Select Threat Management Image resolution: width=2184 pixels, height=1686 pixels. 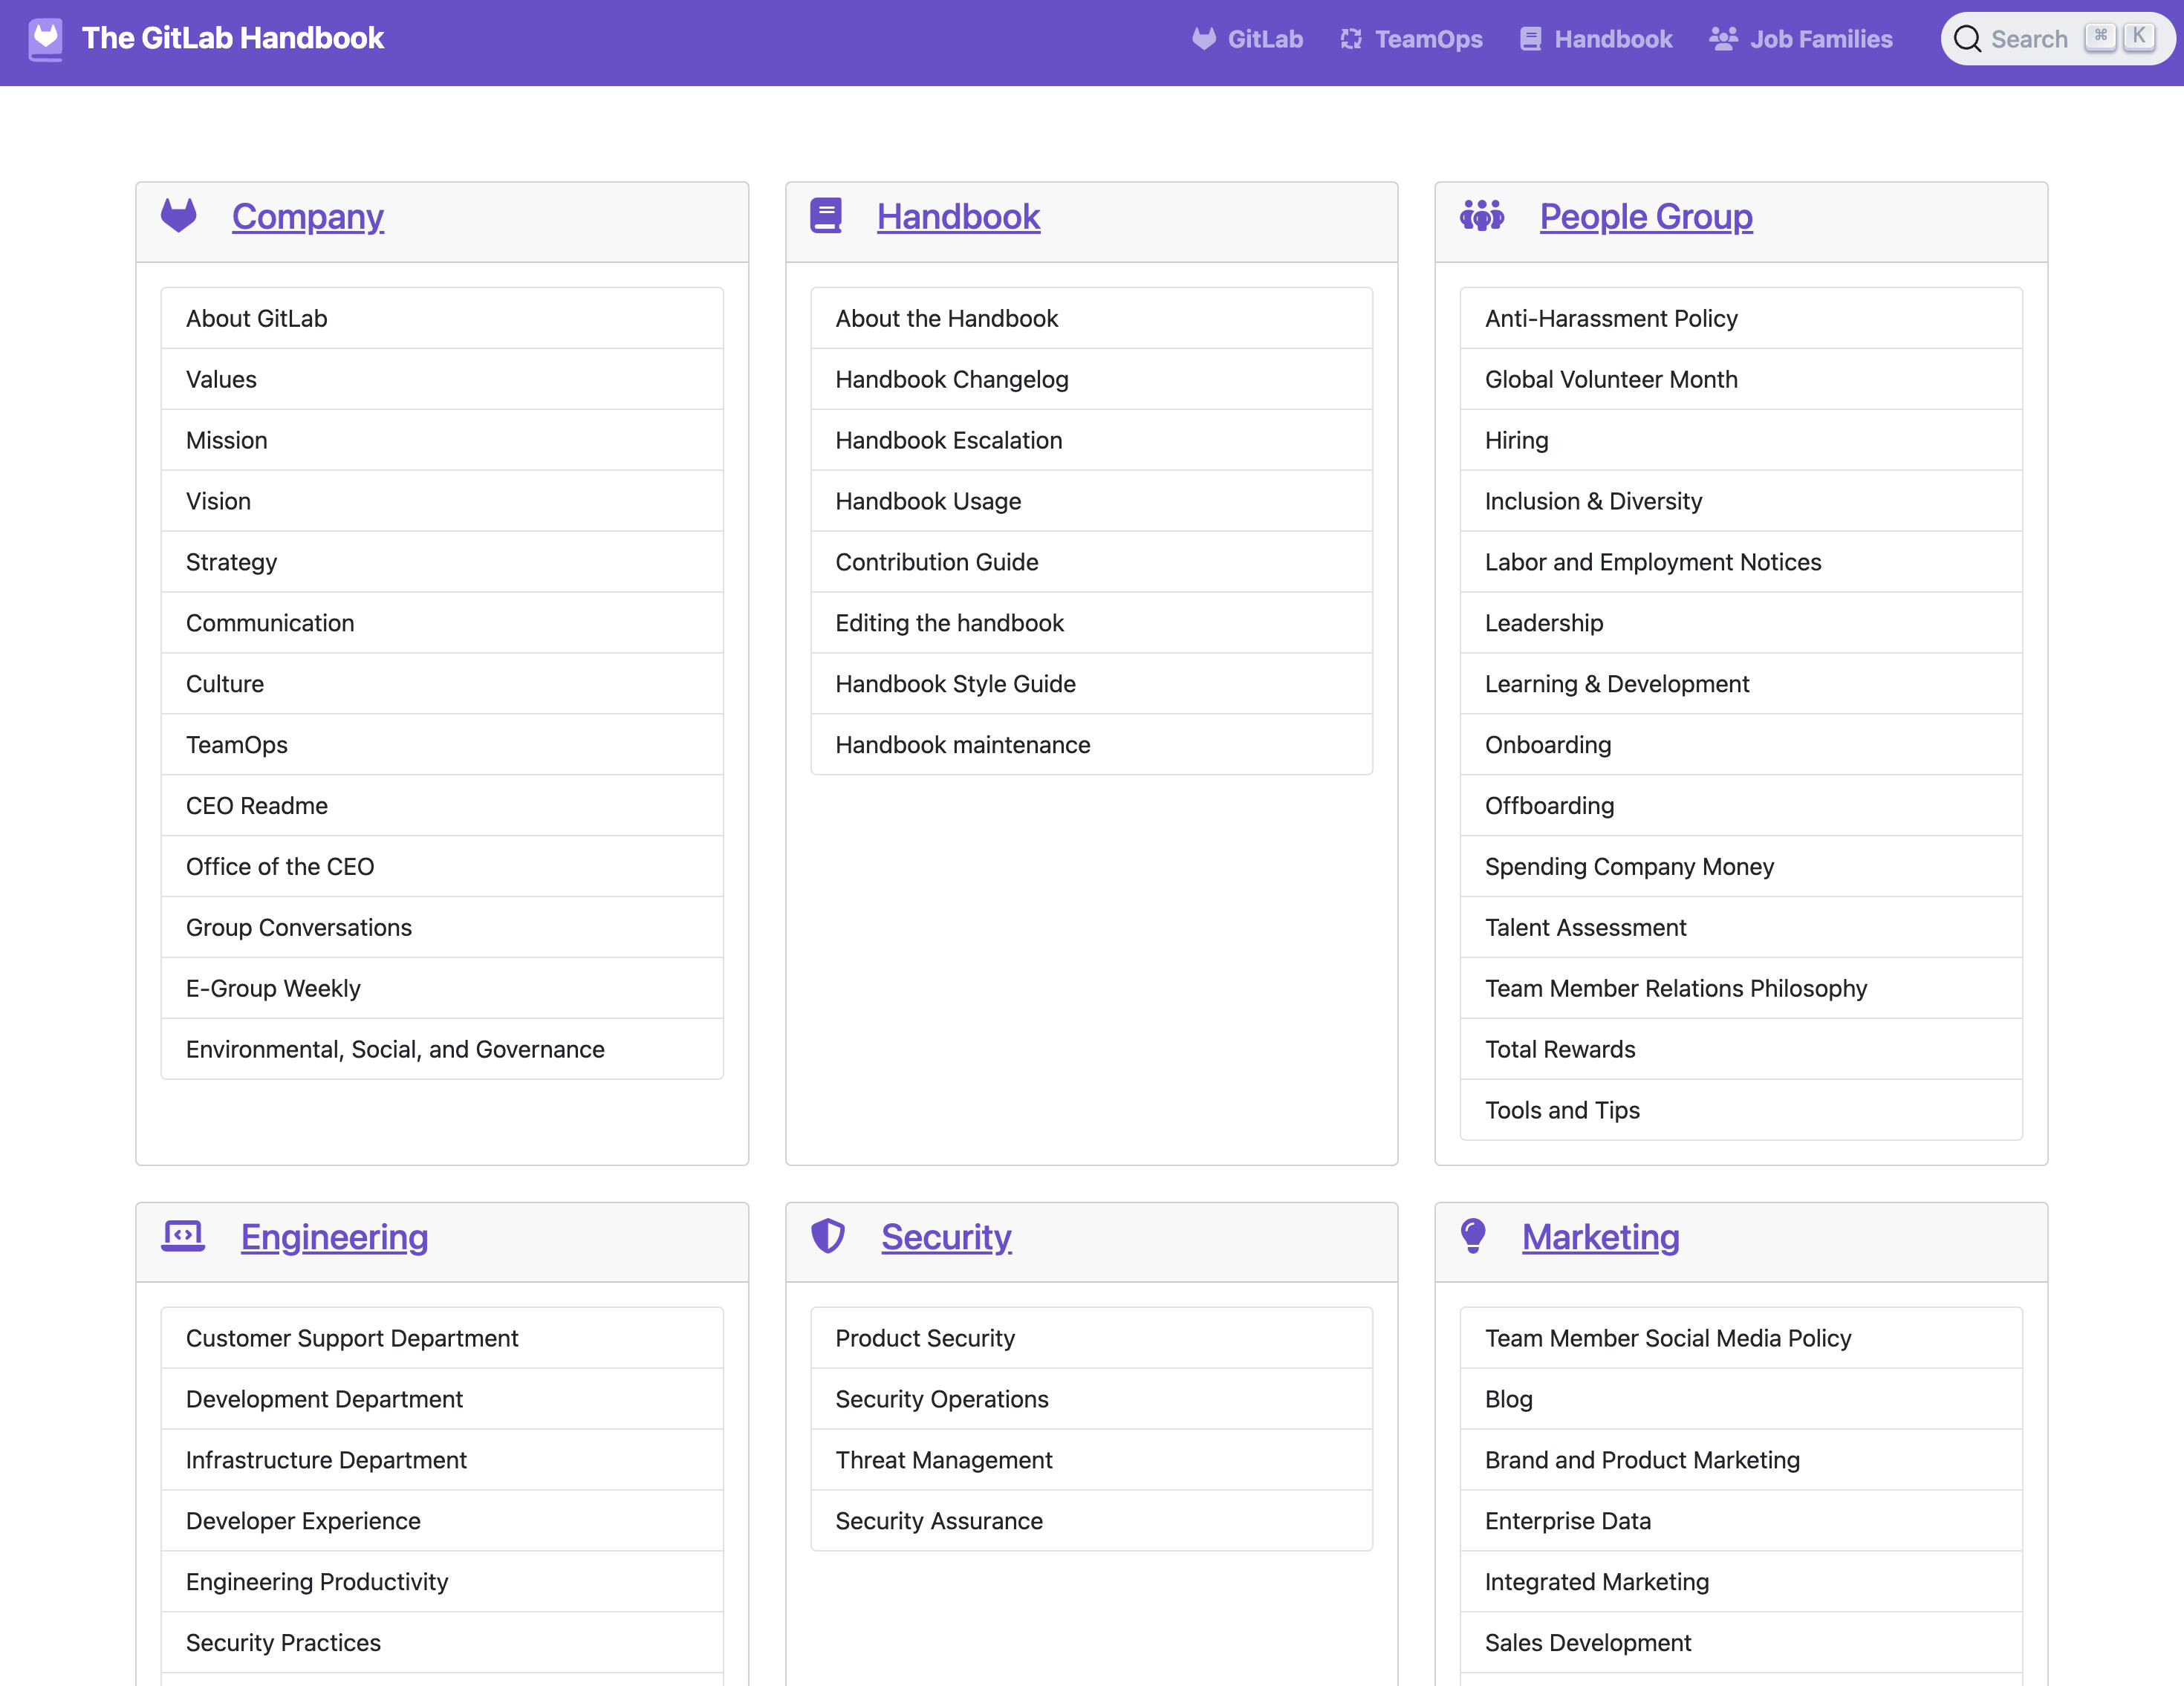[1092, 1460]
